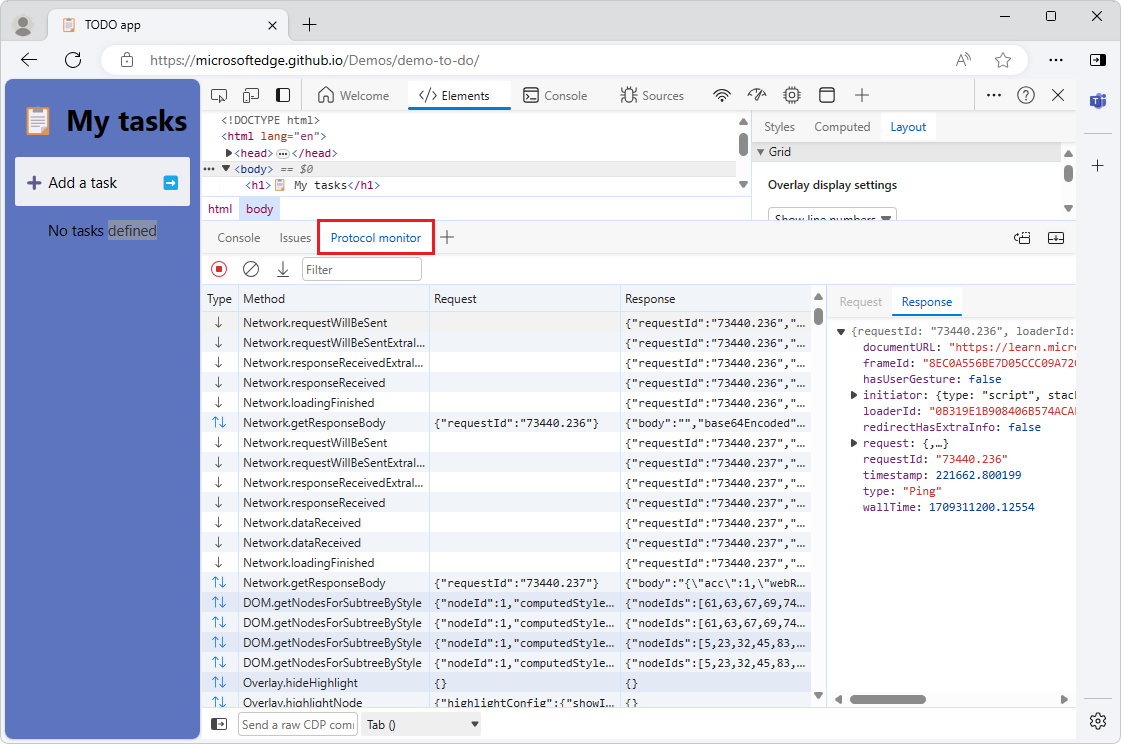
Task: Toggle the activity bar sidebar icon
Action: click(x=283, y=95)
